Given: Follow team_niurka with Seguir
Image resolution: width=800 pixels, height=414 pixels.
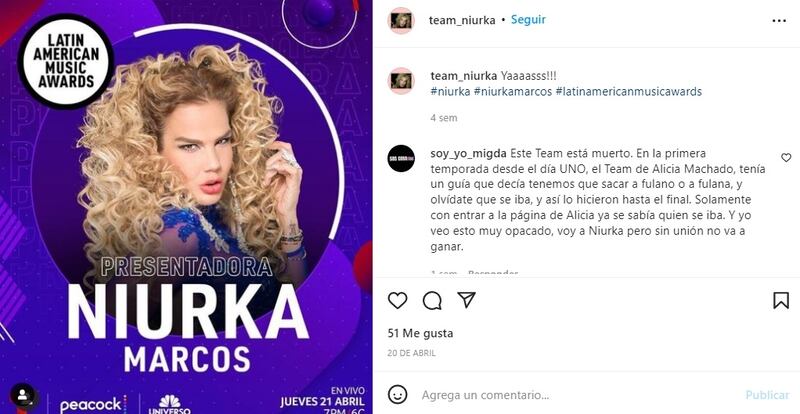Looking at the screenshot, I should pos(528,20).
